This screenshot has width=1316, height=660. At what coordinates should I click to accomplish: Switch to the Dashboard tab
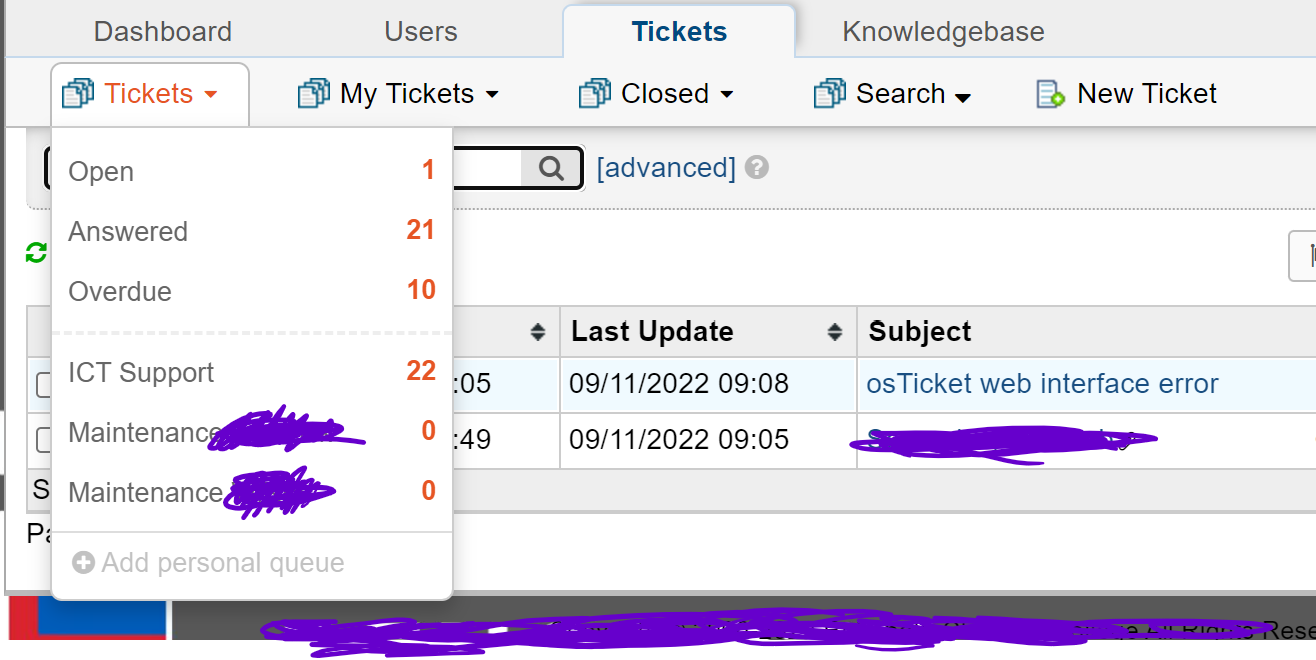pyautogui.click(x=162, y=32)
